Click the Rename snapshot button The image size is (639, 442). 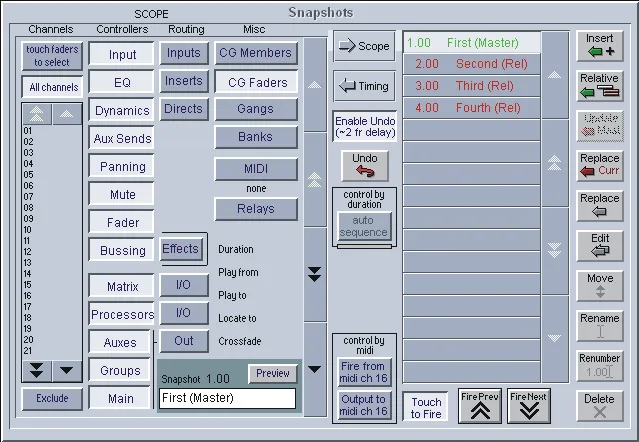click(600, 325)
